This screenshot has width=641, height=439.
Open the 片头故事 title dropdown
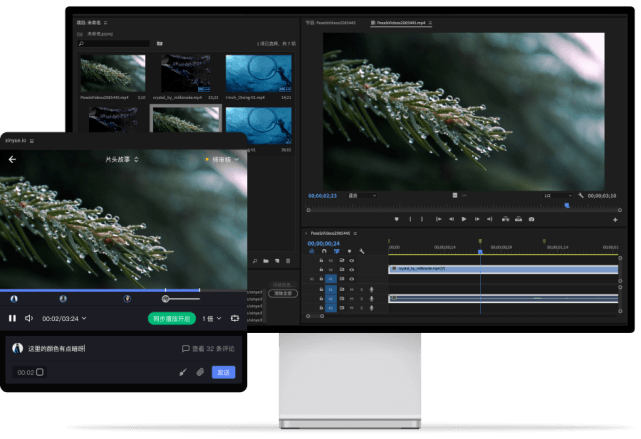tap(123, 159)
